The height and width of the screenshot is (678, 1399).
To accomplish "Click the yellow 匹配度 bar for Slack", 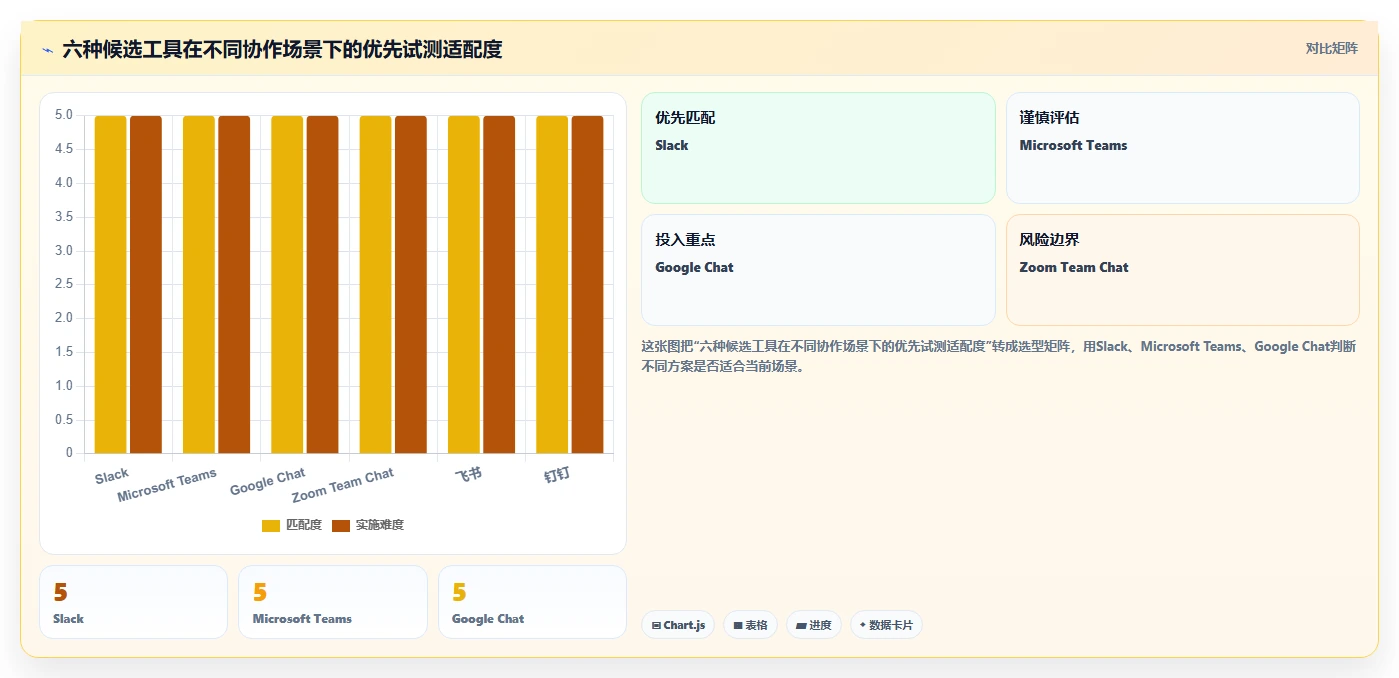I will pos(111,285).
